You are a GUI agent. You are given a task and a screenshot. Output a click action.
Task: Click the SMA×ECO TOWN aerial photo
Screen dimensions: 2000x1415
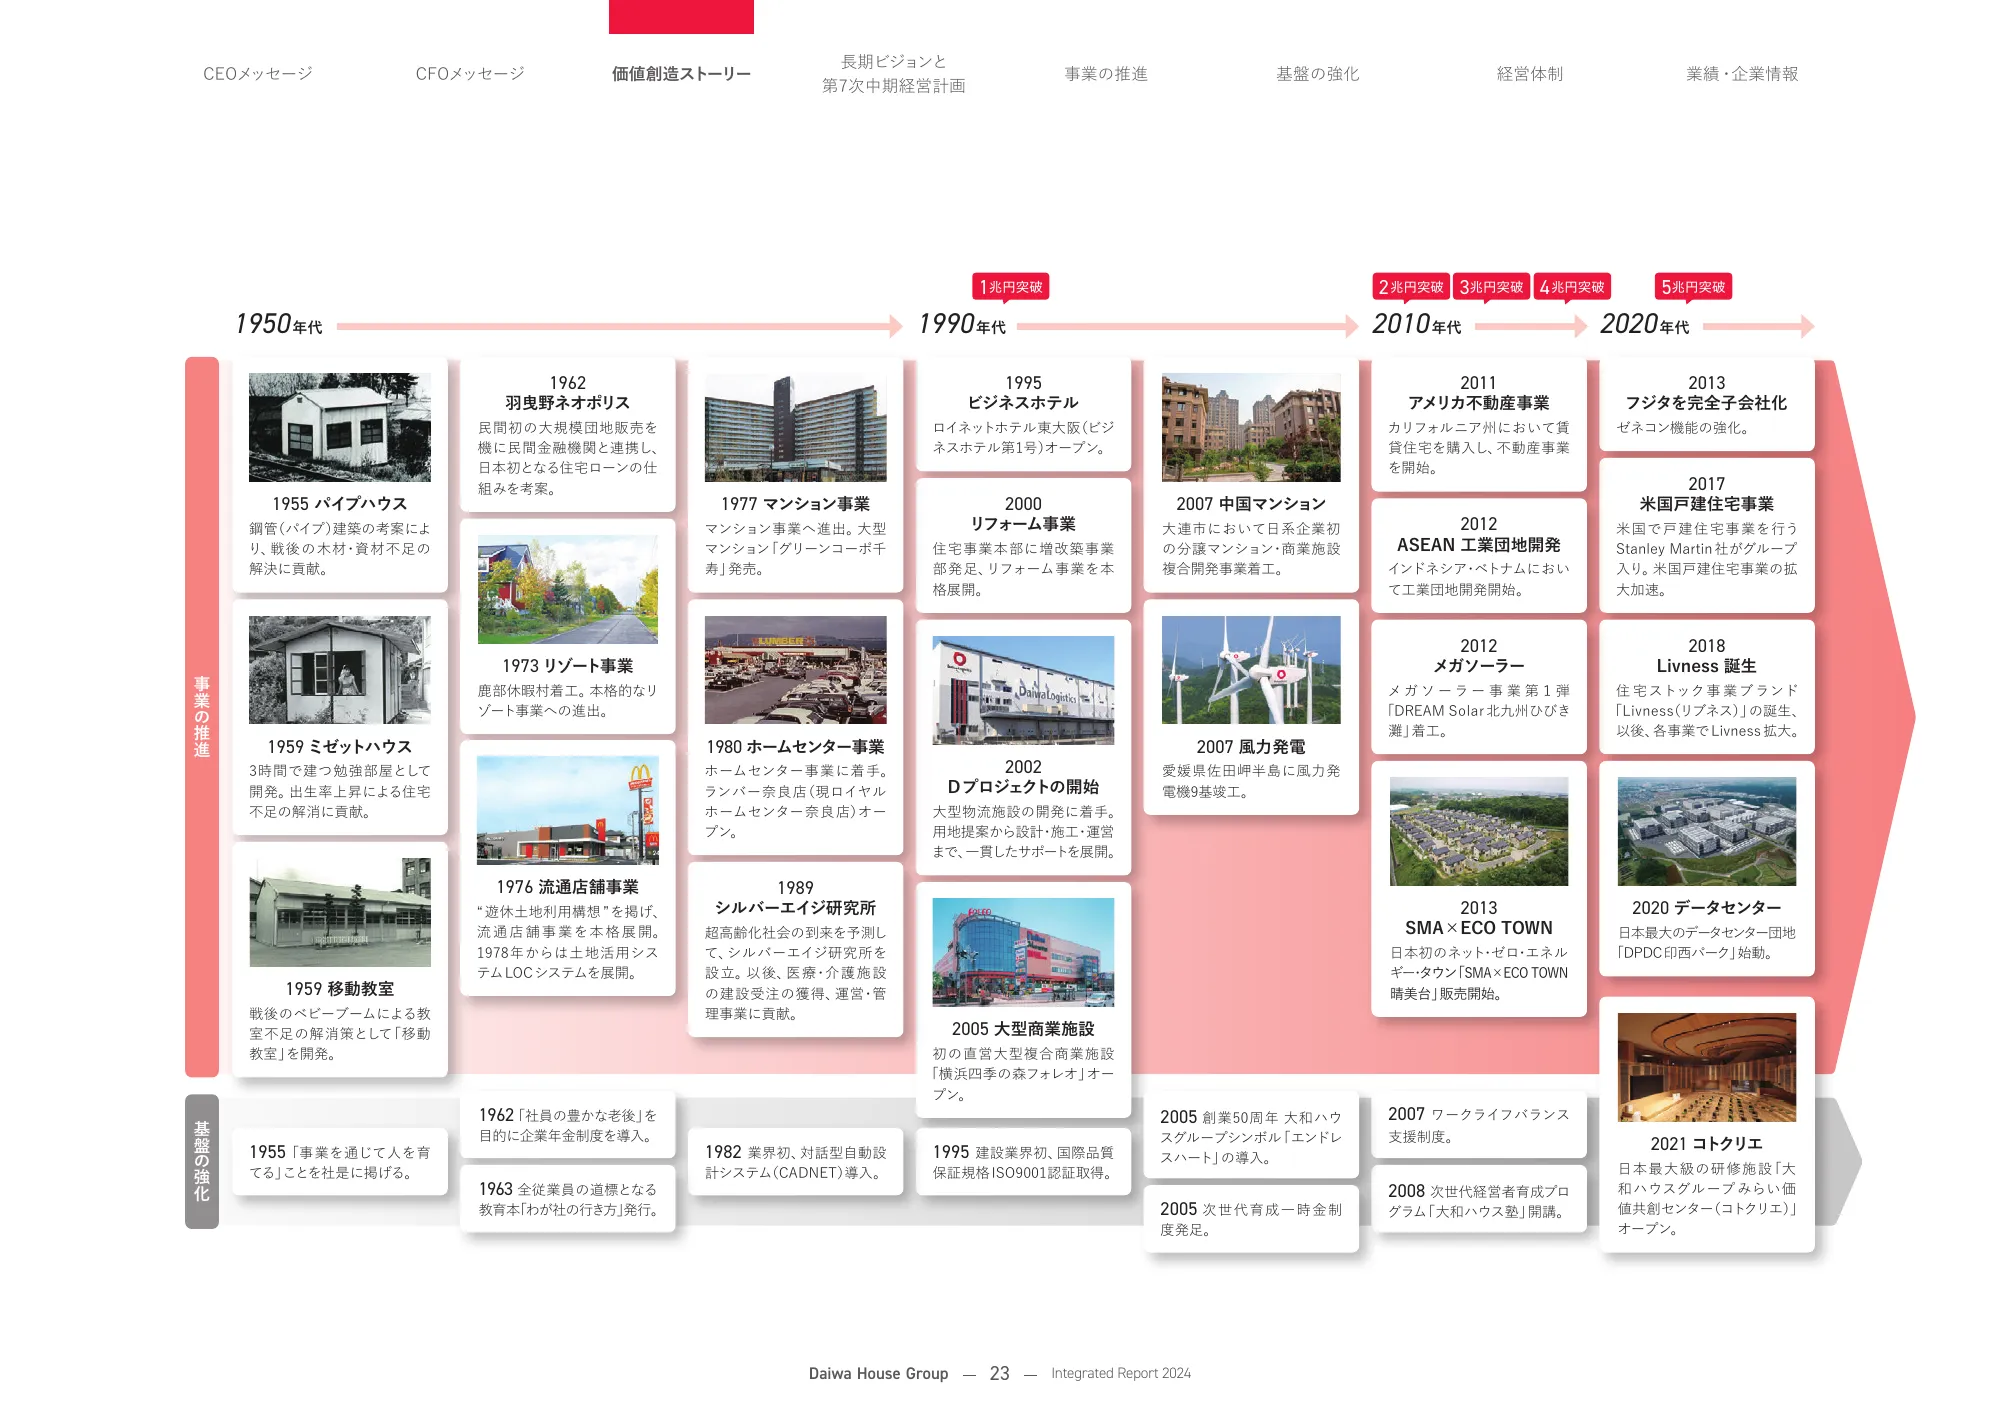(x=1479, y=831)
